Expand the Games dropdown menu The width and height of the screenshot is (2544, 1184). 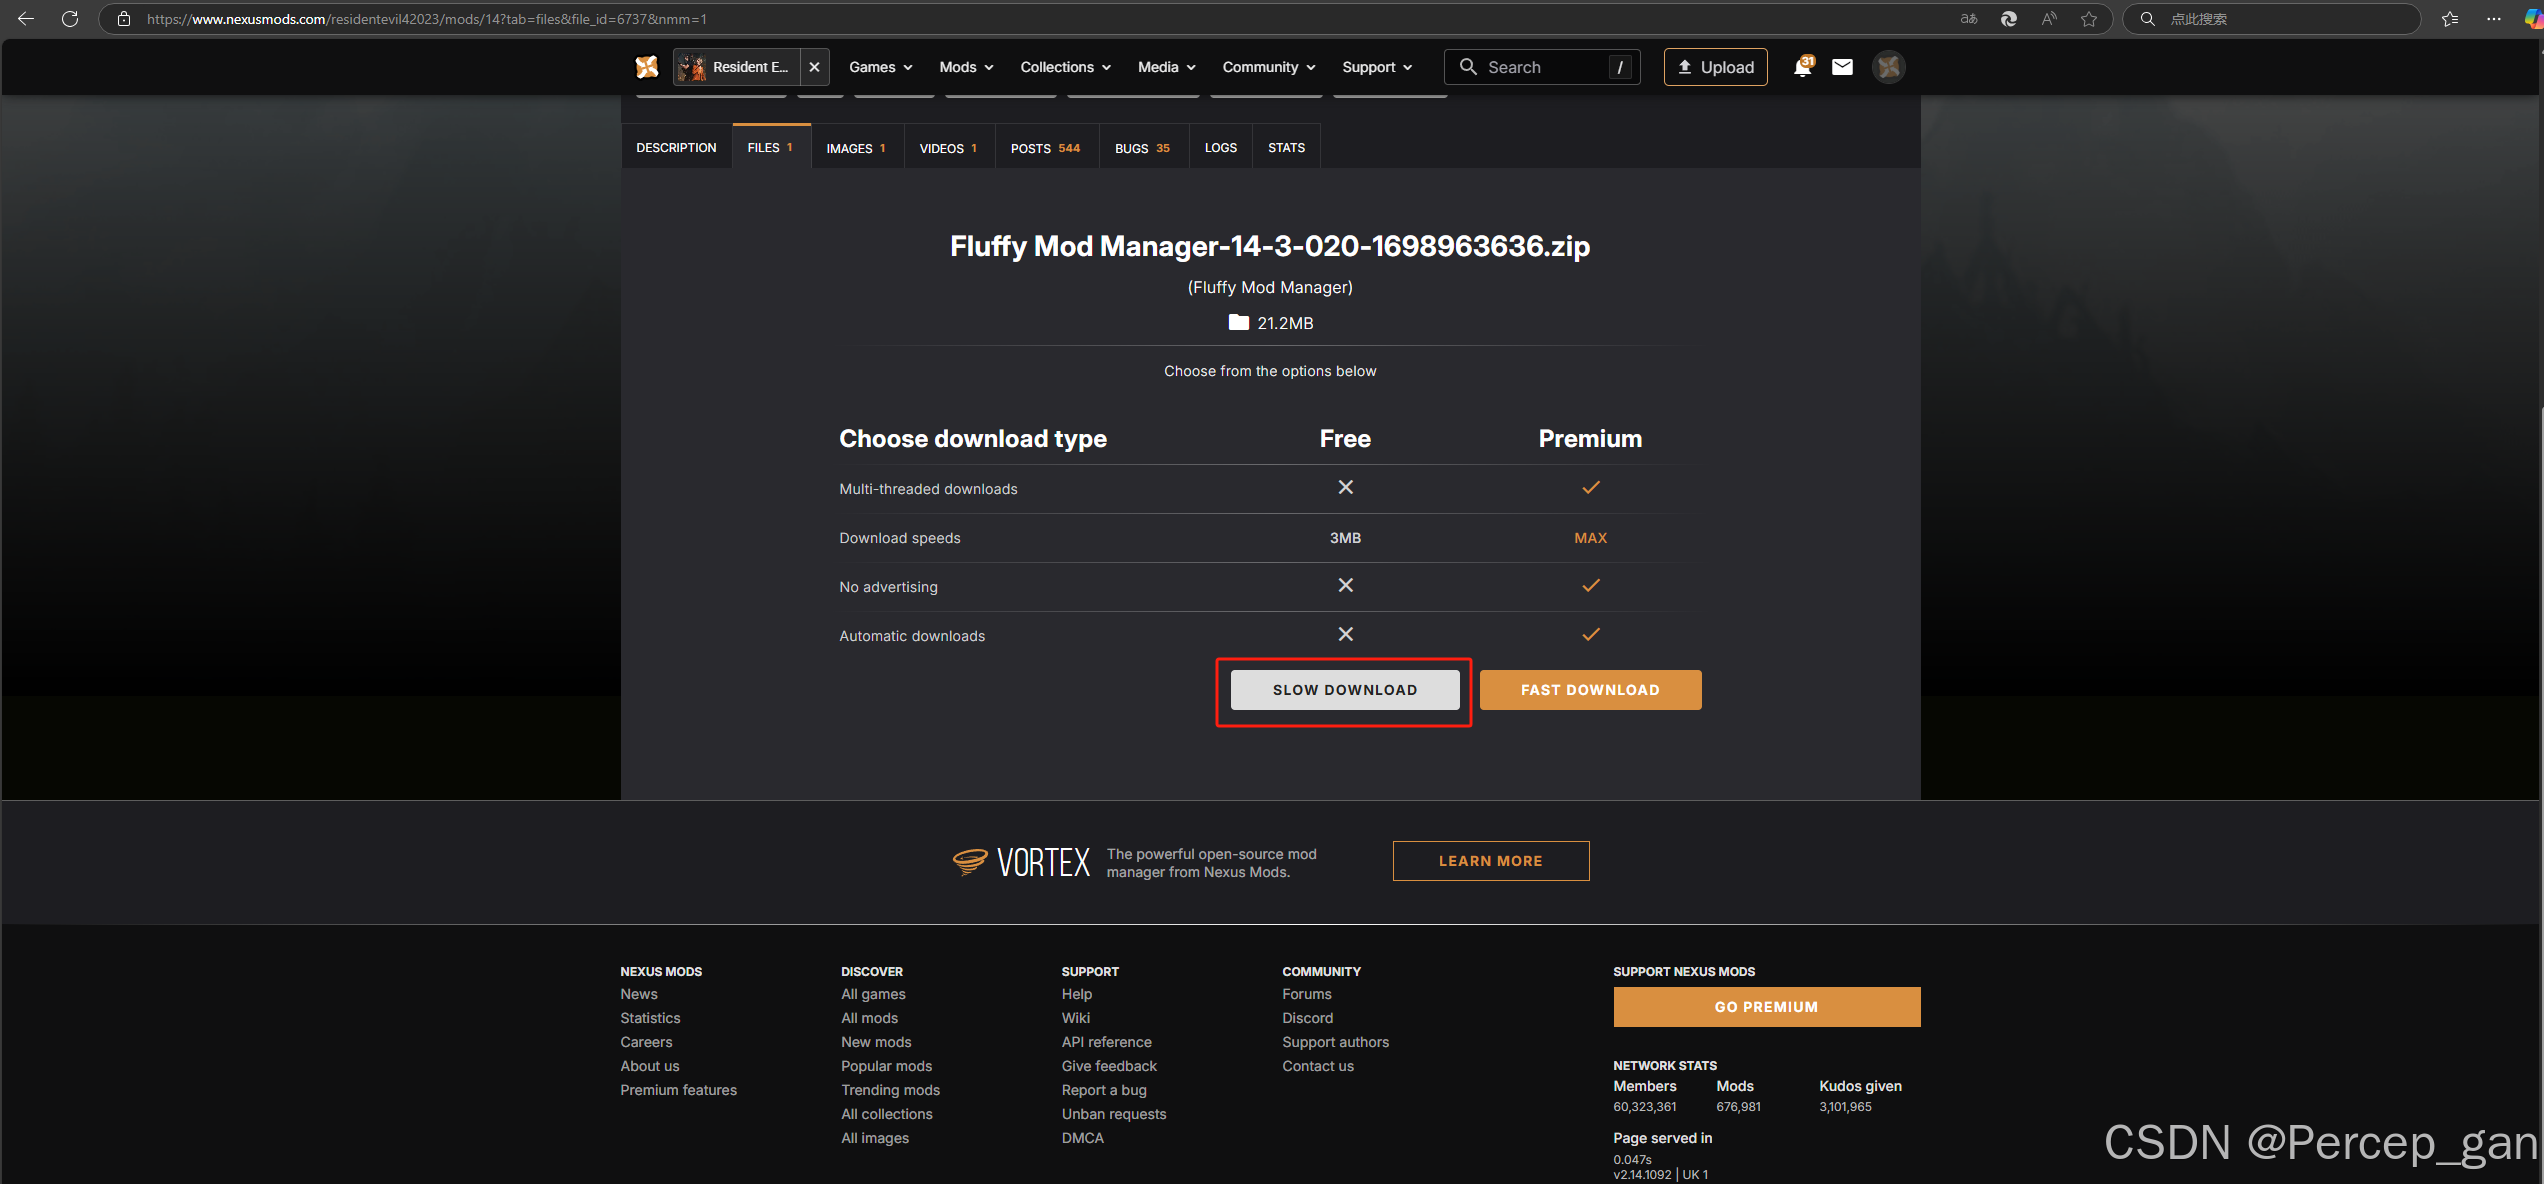coord(880,67)
